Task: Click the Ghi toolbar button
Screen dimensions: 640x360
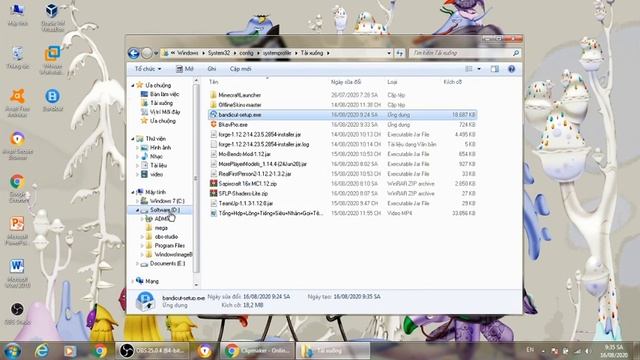Action: click(x=211, y=69)
